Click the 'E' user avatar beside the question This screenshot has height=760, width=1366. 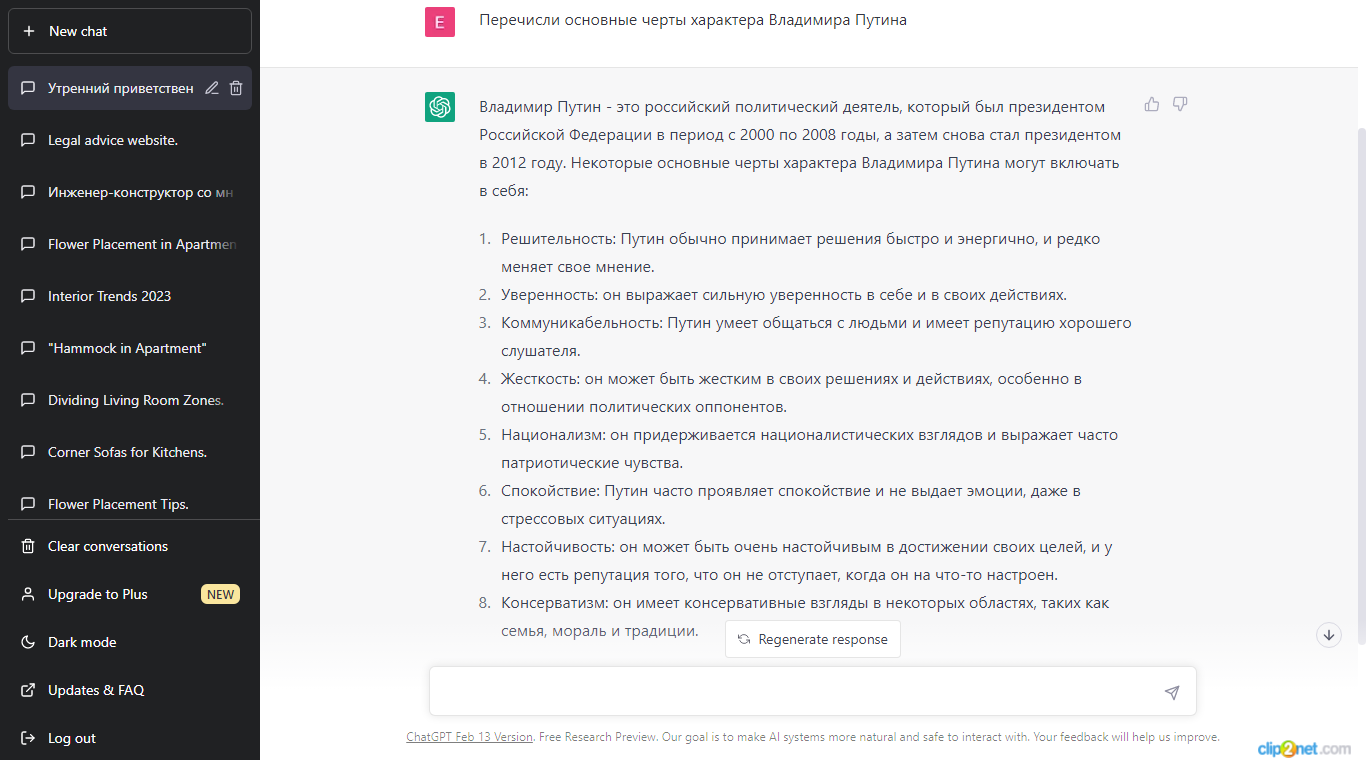click(x=440, y=21)
